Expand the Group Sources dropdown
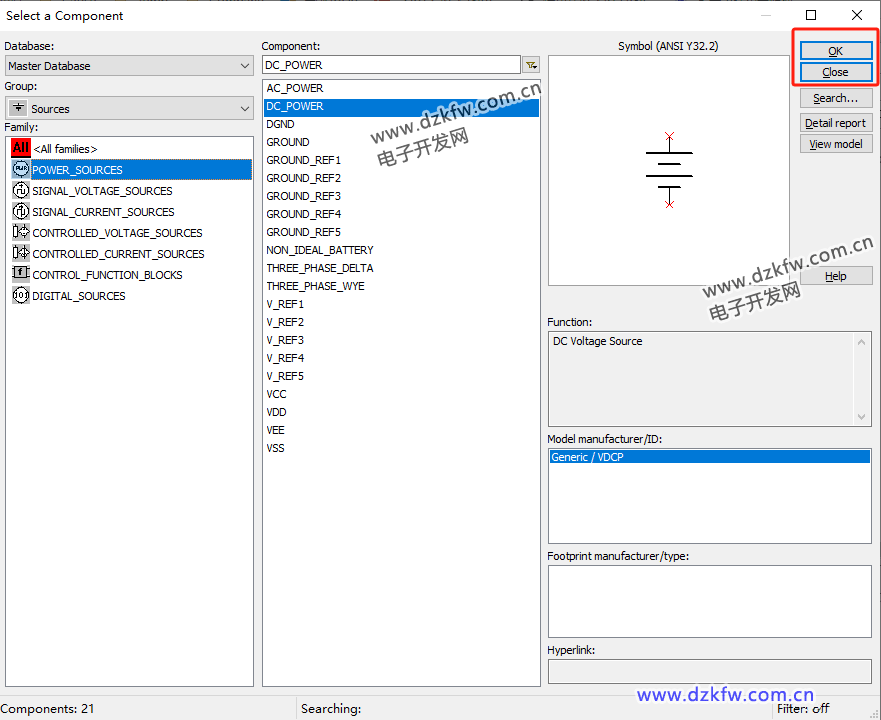The height and width of the screenshot is (720, 881). coord(128,108)
